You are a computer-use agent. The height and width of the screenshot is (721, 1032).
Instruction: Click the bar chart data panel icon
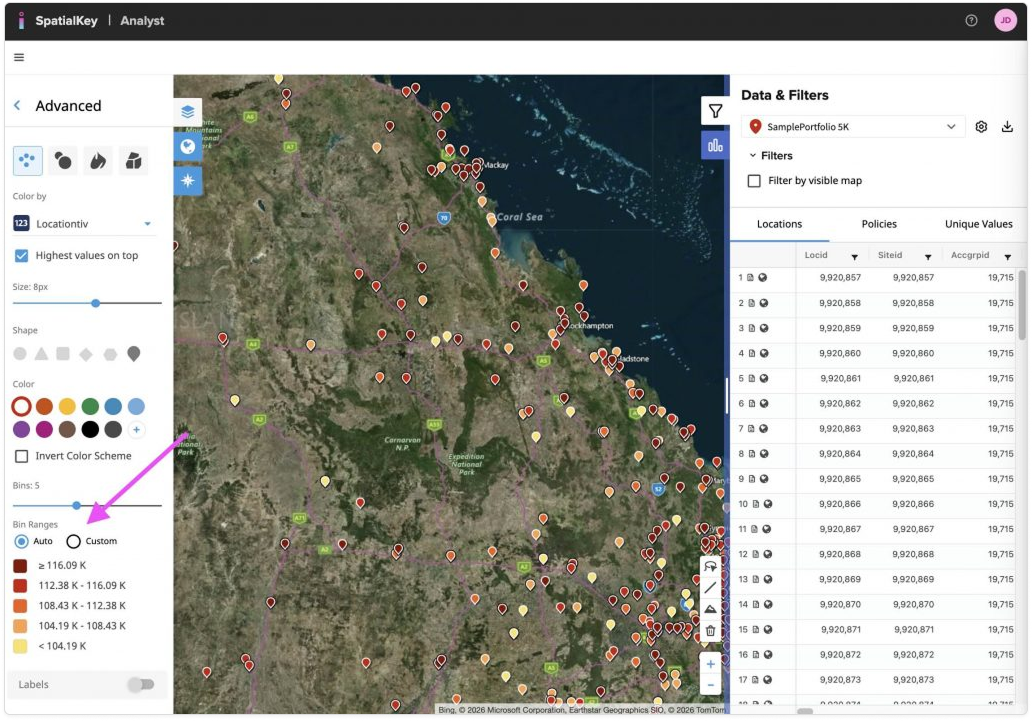click(715, 145)
